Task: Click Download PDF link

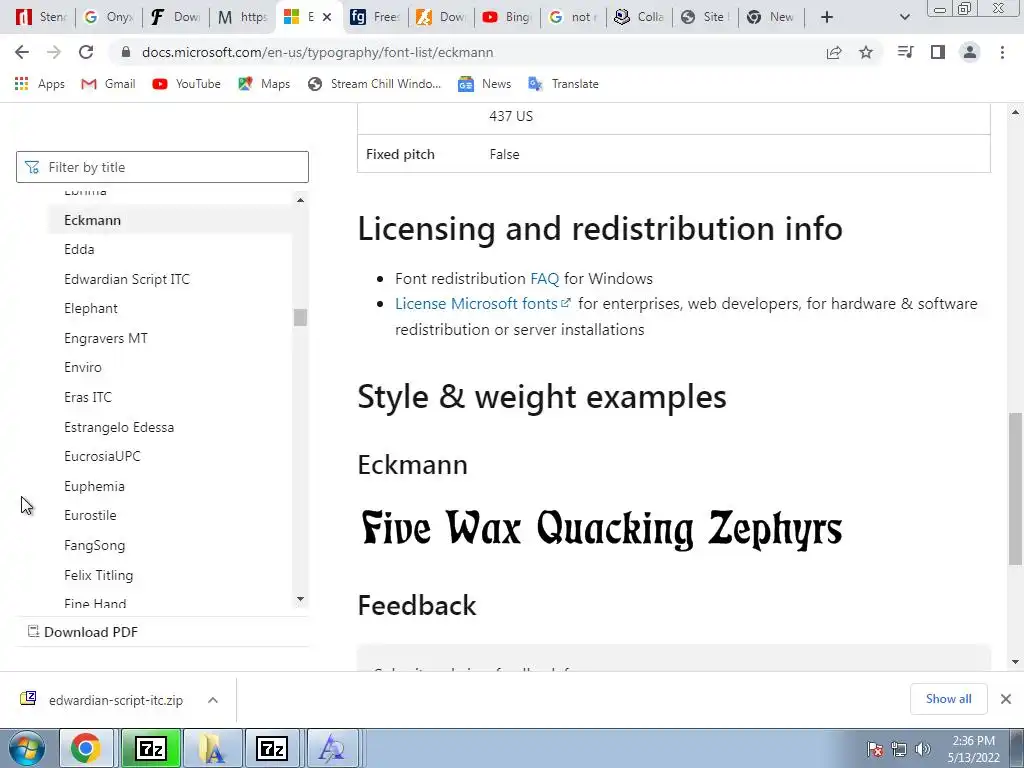Action: click(83, 632)
